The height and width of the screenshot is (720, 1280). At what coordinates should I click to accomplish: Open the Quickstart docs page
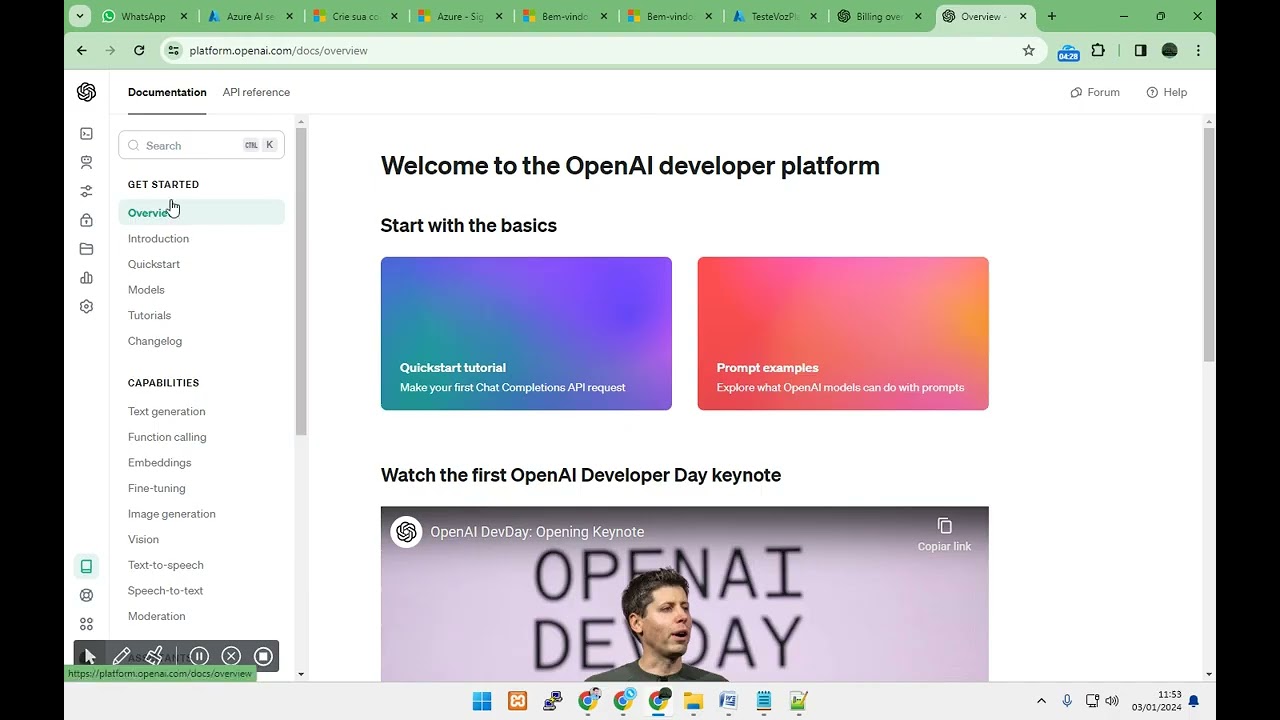pyautogui.click(x=154, y=264)
